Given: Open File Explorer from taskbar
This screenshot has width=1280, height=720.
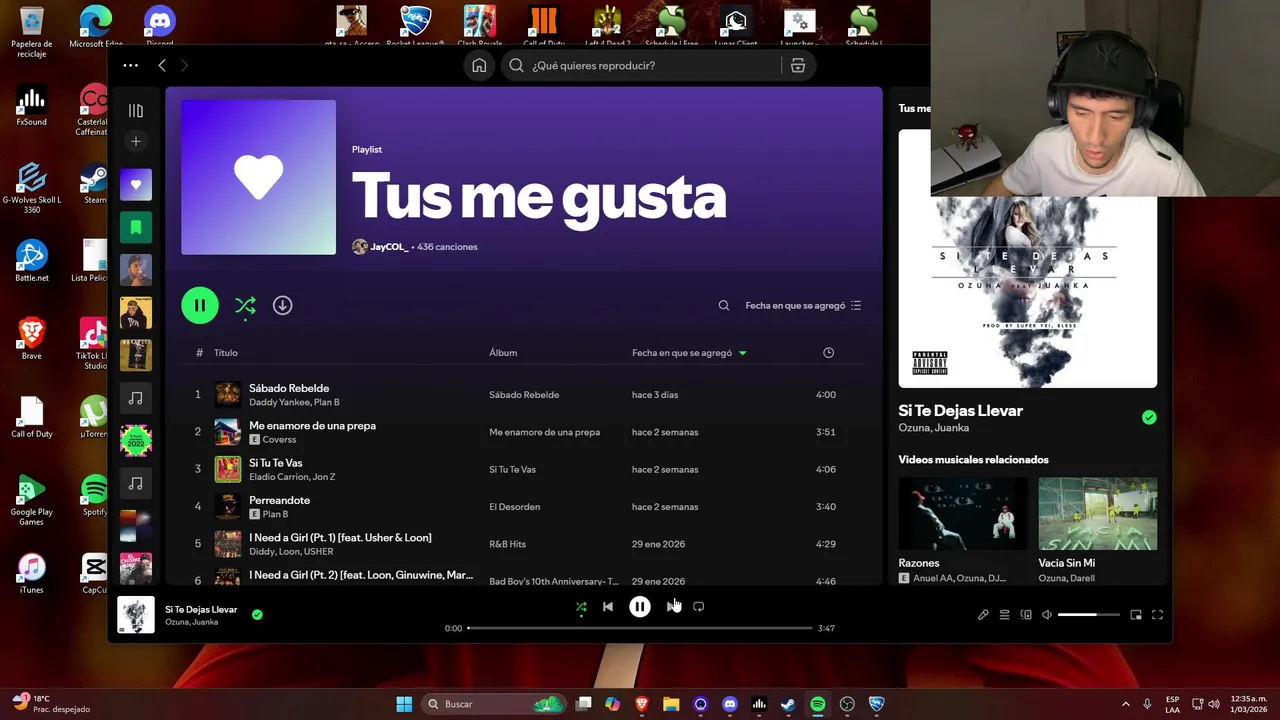Looking at the screenshot, I should [671, 704].
